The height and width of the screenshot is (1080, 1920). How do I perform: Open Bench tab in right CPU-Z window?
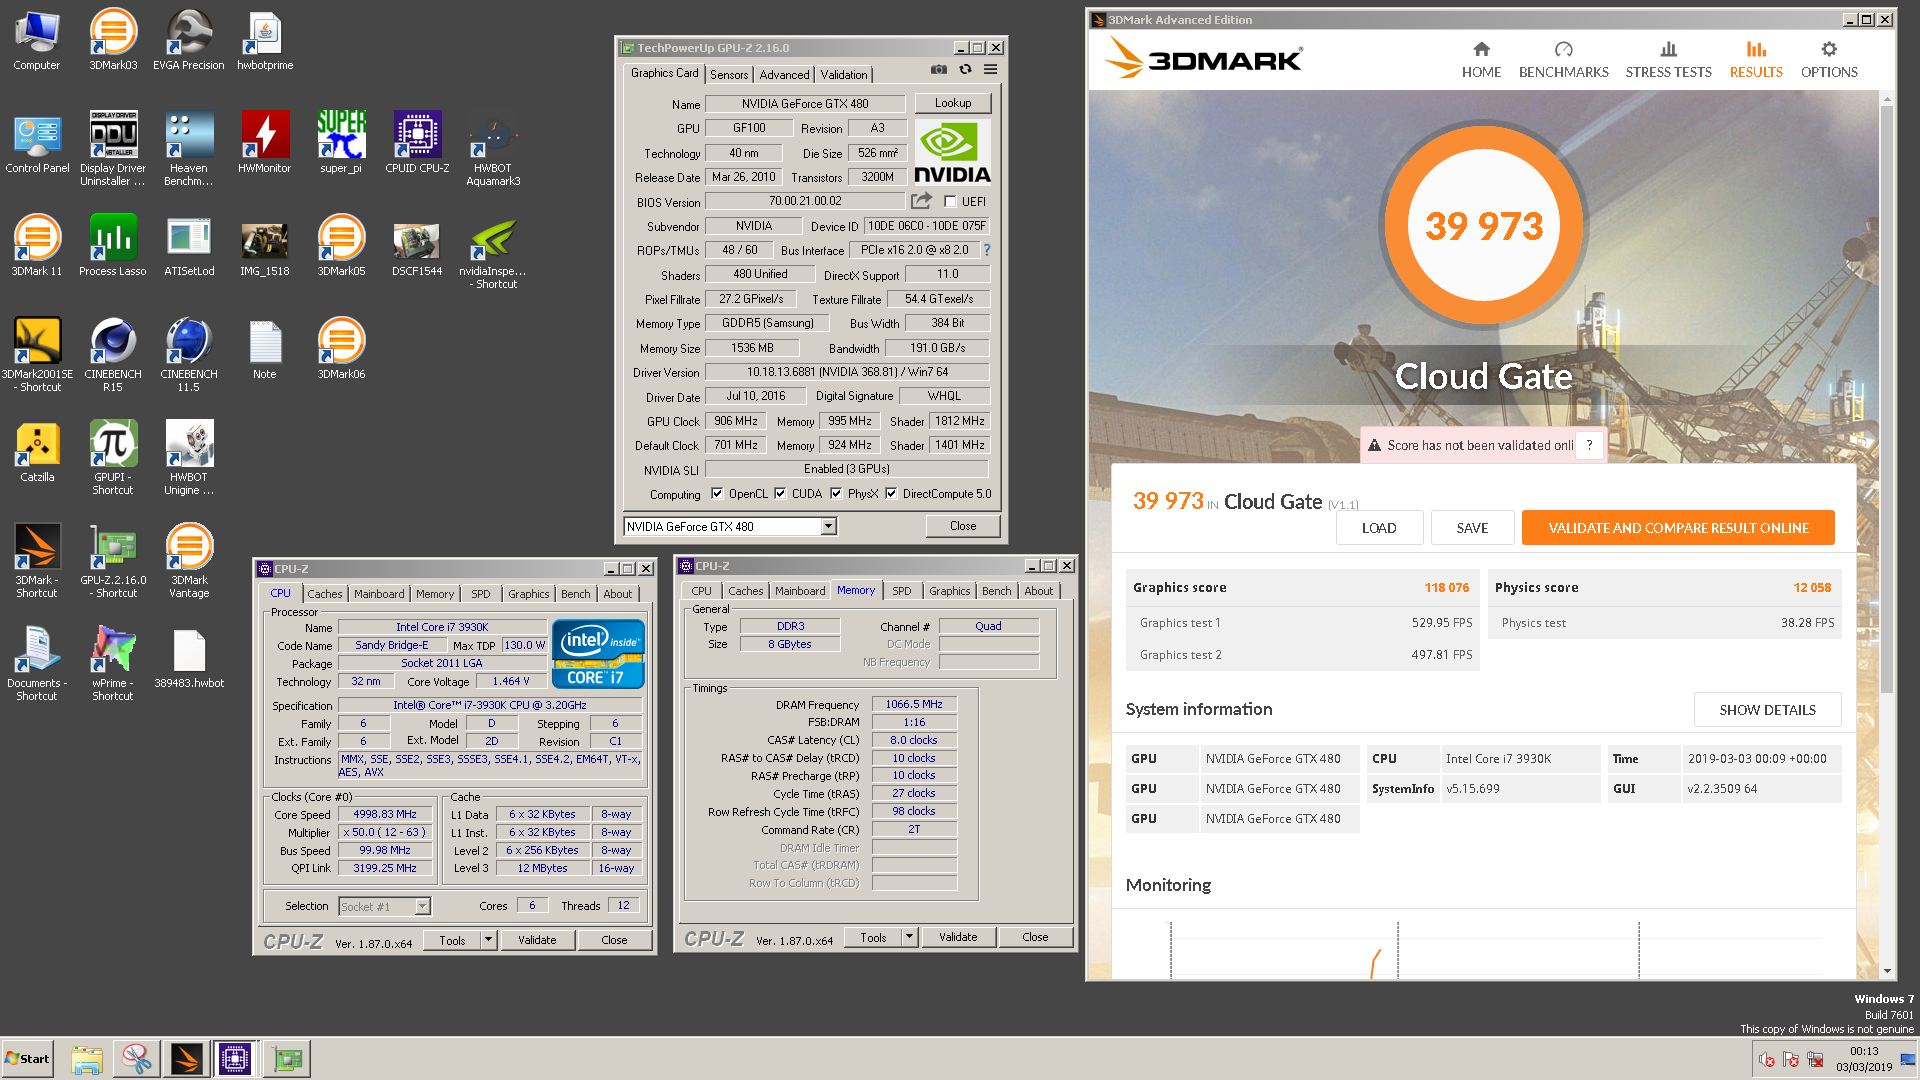pos(996,591)
